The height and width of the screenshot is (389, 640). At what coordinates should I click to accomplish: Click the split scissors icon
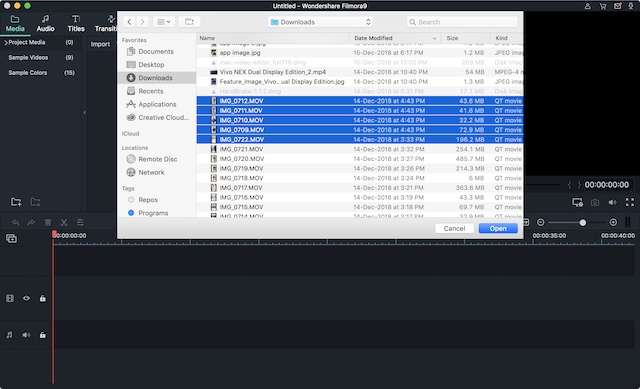click(64, 222)
